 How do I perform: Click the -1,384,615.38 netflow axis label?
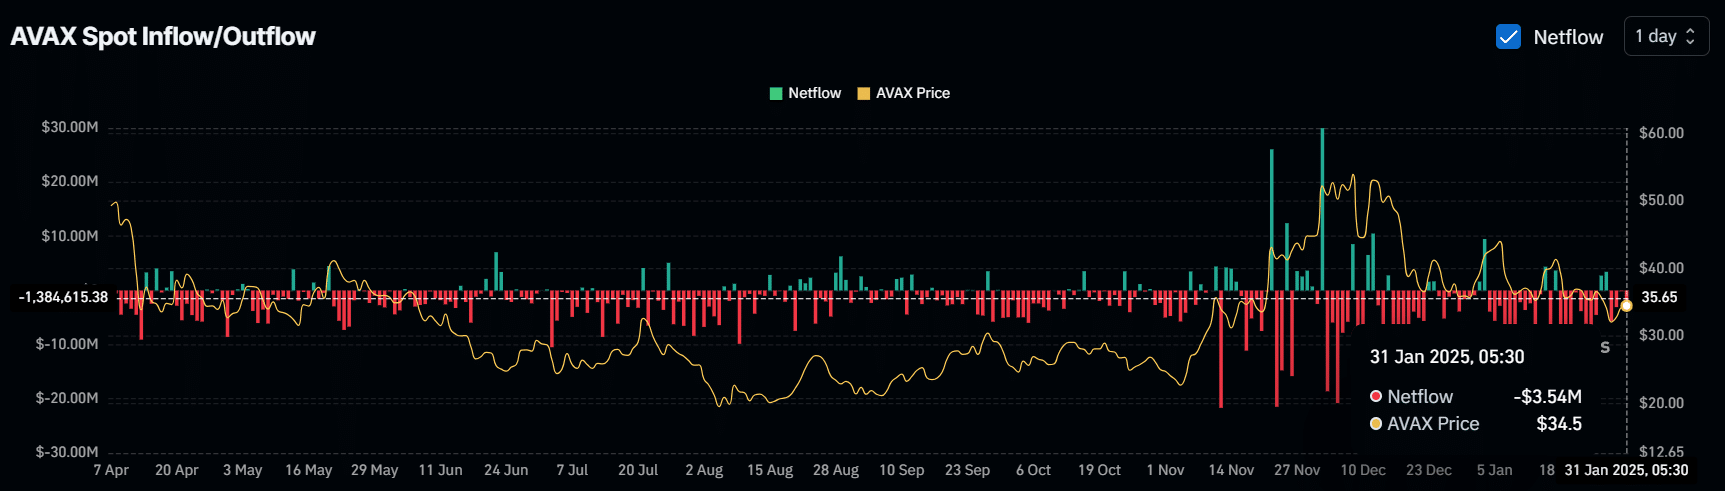(62, 297)
